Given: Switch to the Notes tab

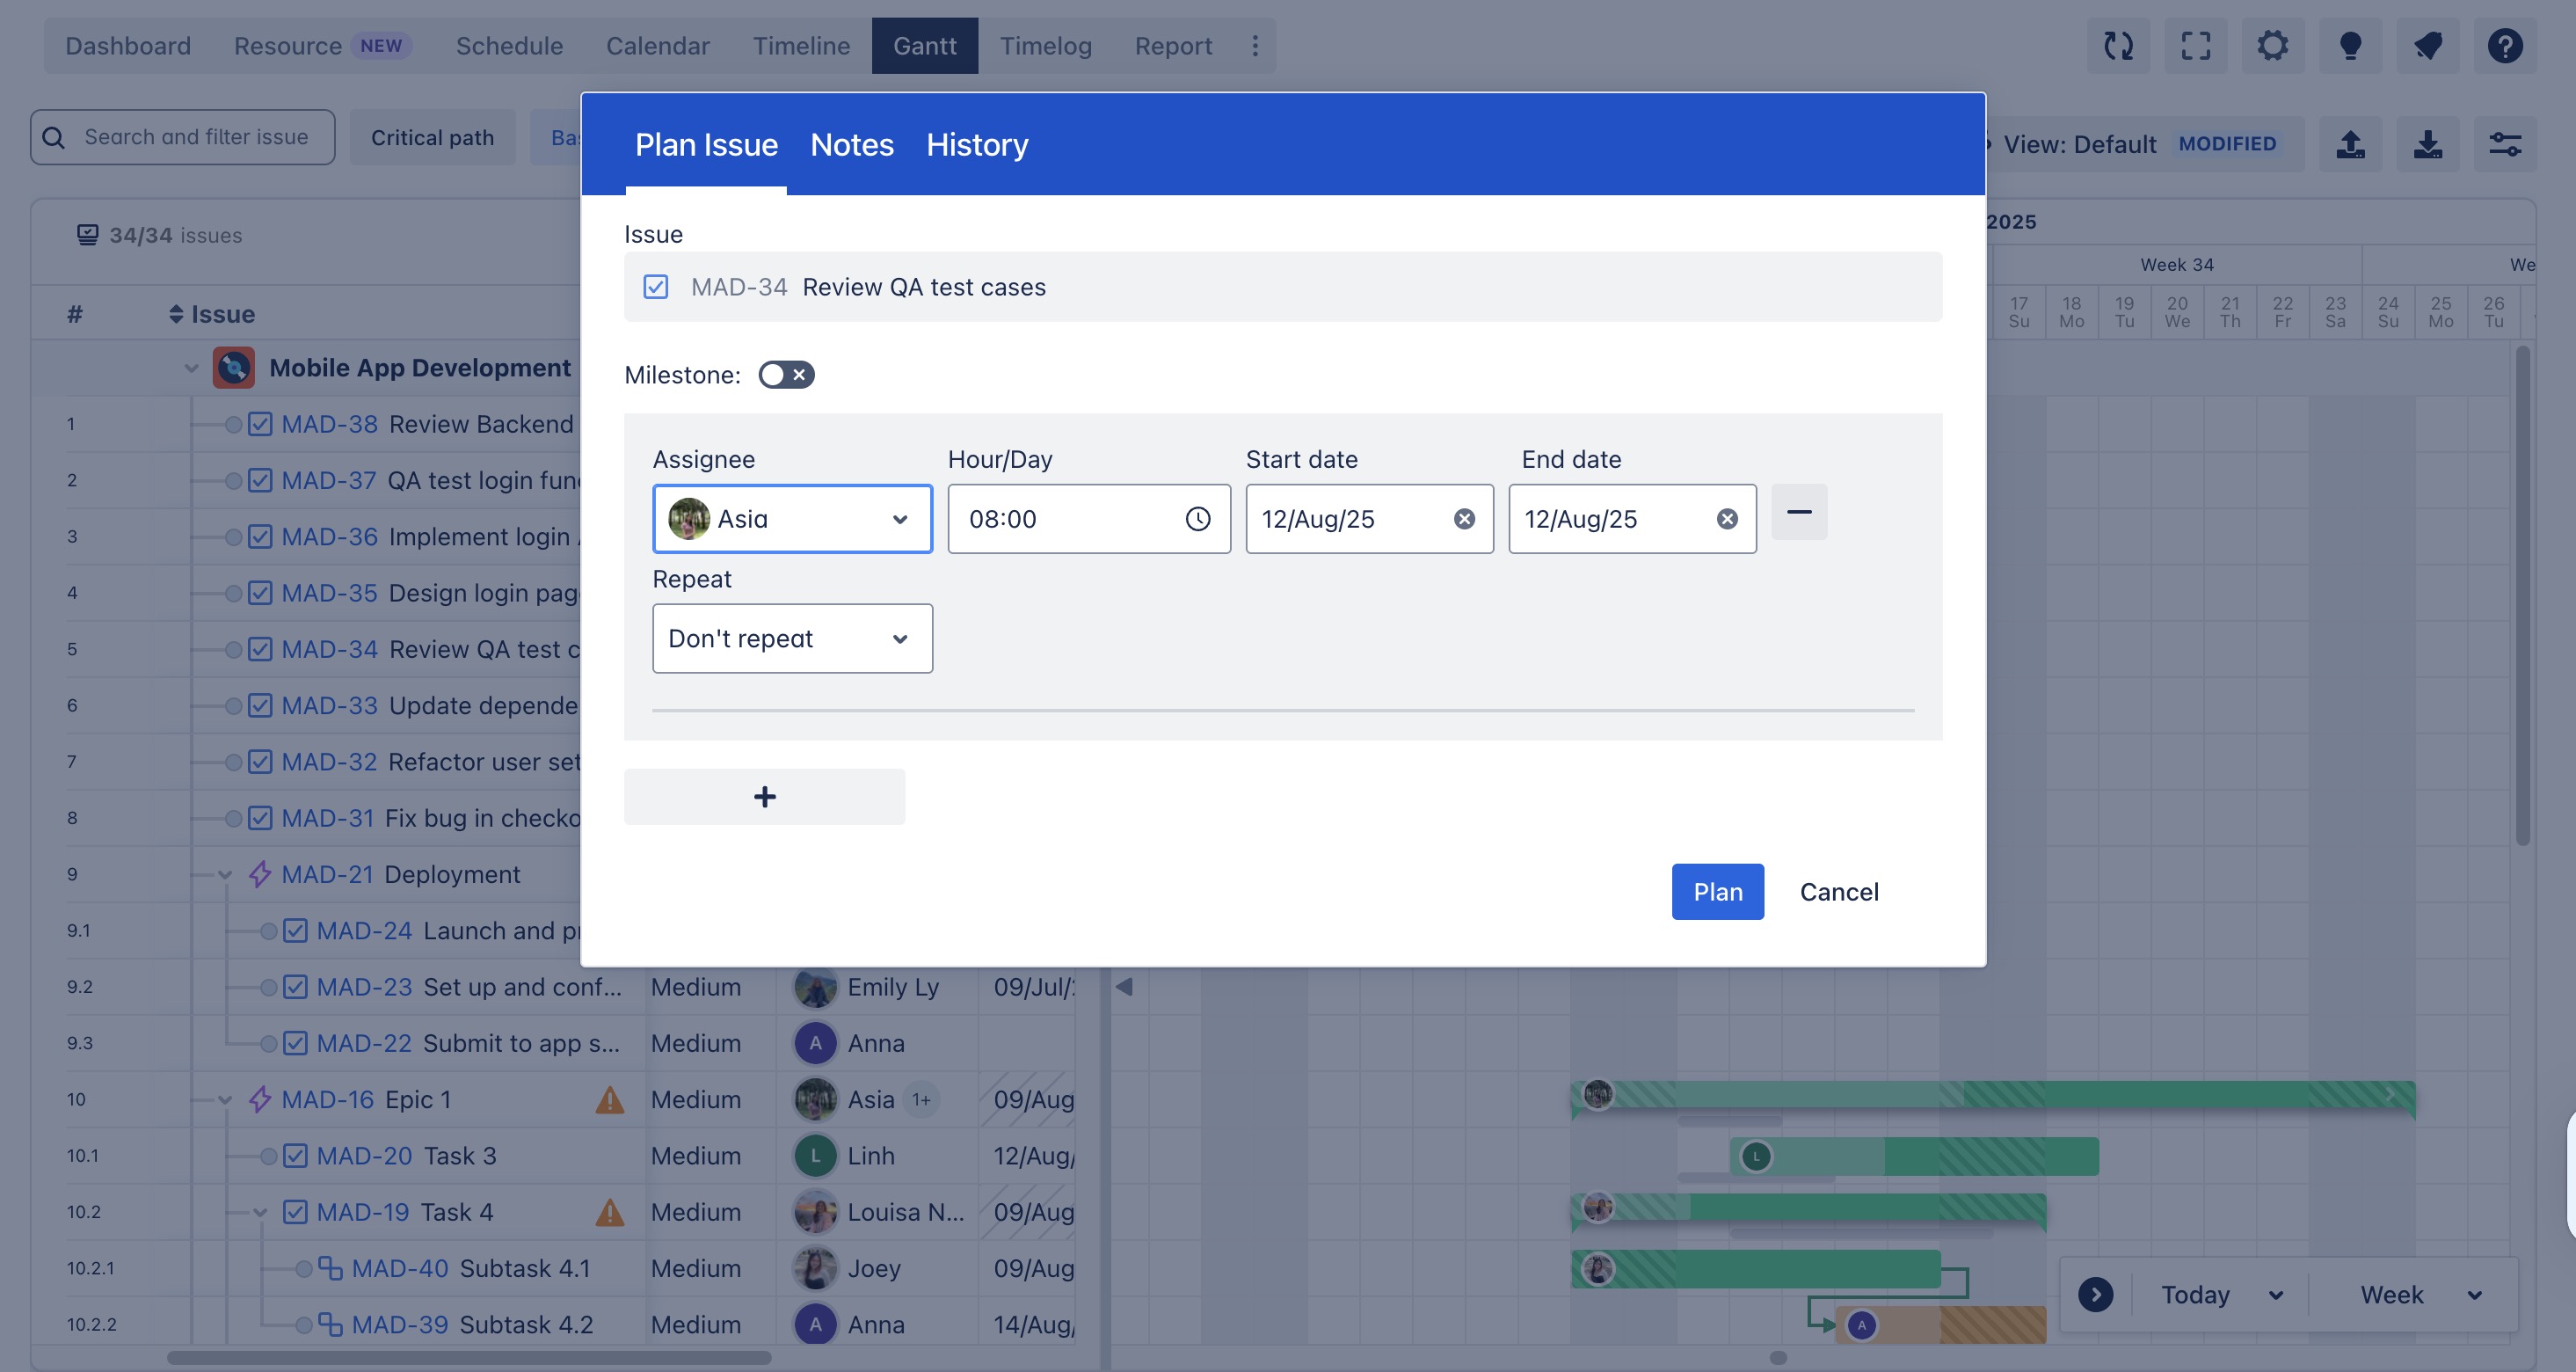Looking at the screenshot, I should point(852,145).
